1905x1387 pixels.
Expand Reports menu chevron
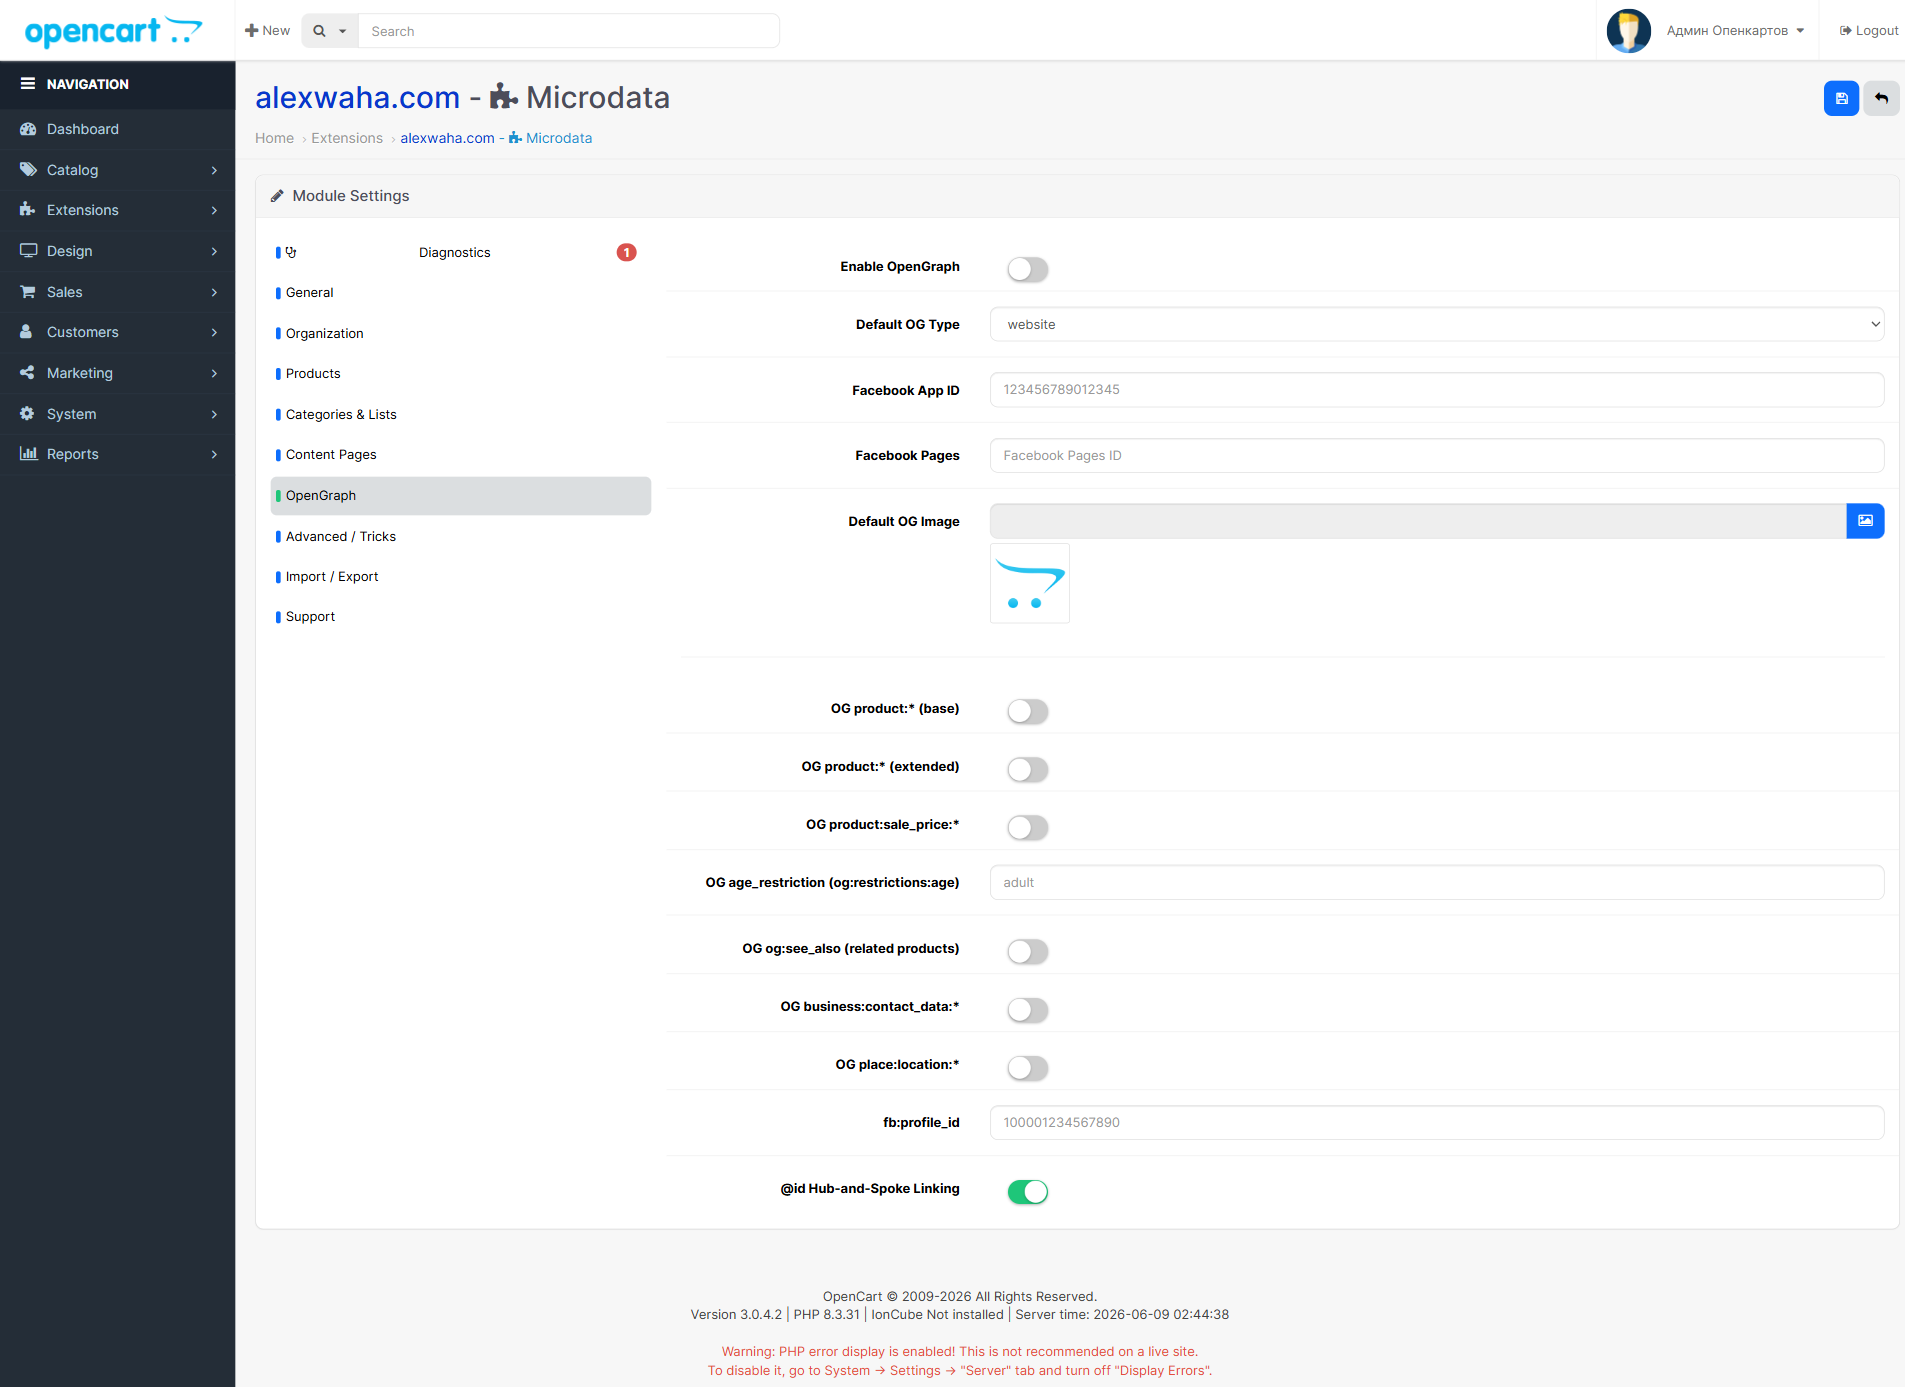pos(214,454)
